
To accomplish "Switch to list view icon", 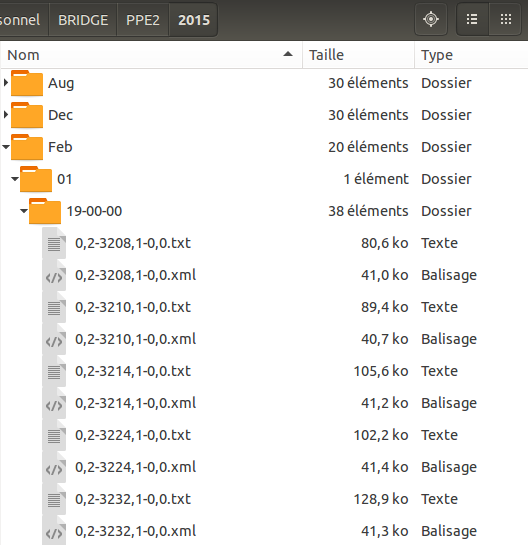I will pos(472,19).
